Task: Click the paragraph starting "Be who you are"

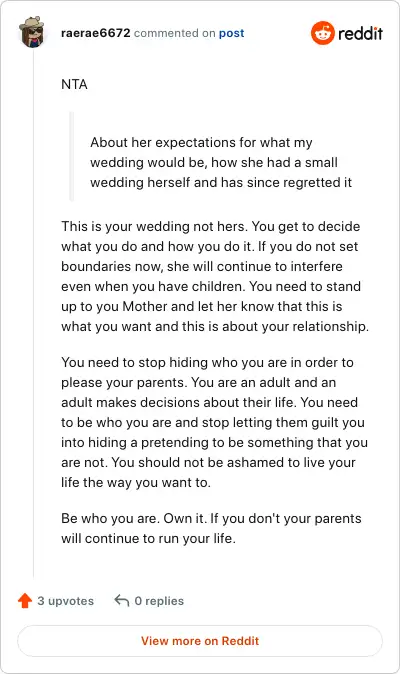Action: tap(211, 528)
